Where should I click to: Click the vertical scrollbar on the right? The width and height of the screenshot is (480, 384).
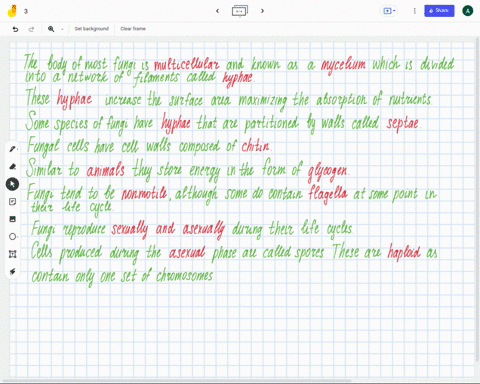[478, 200]
